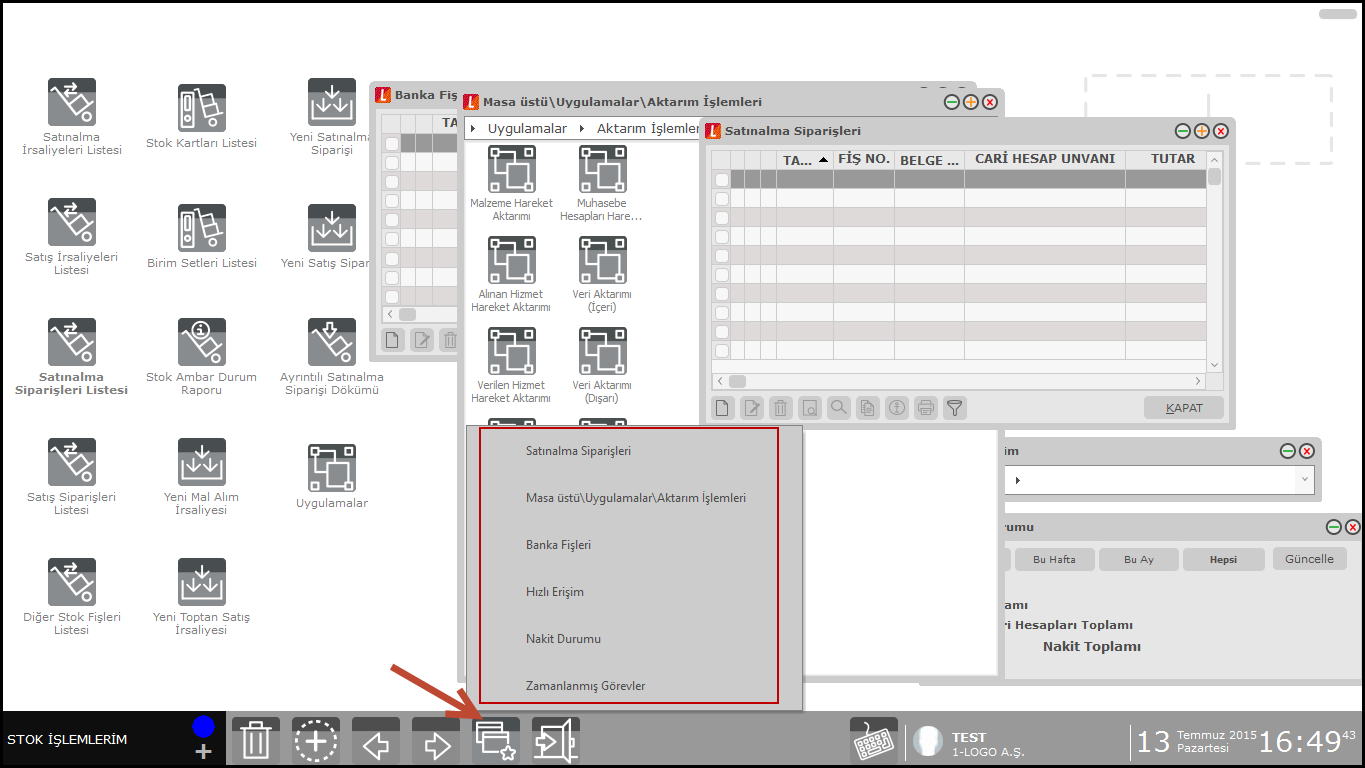This screenshot has width=1365, height=768.
Task: Open Malzeme Hareket Aktarımı icon
Action: [x=512, y=170]
